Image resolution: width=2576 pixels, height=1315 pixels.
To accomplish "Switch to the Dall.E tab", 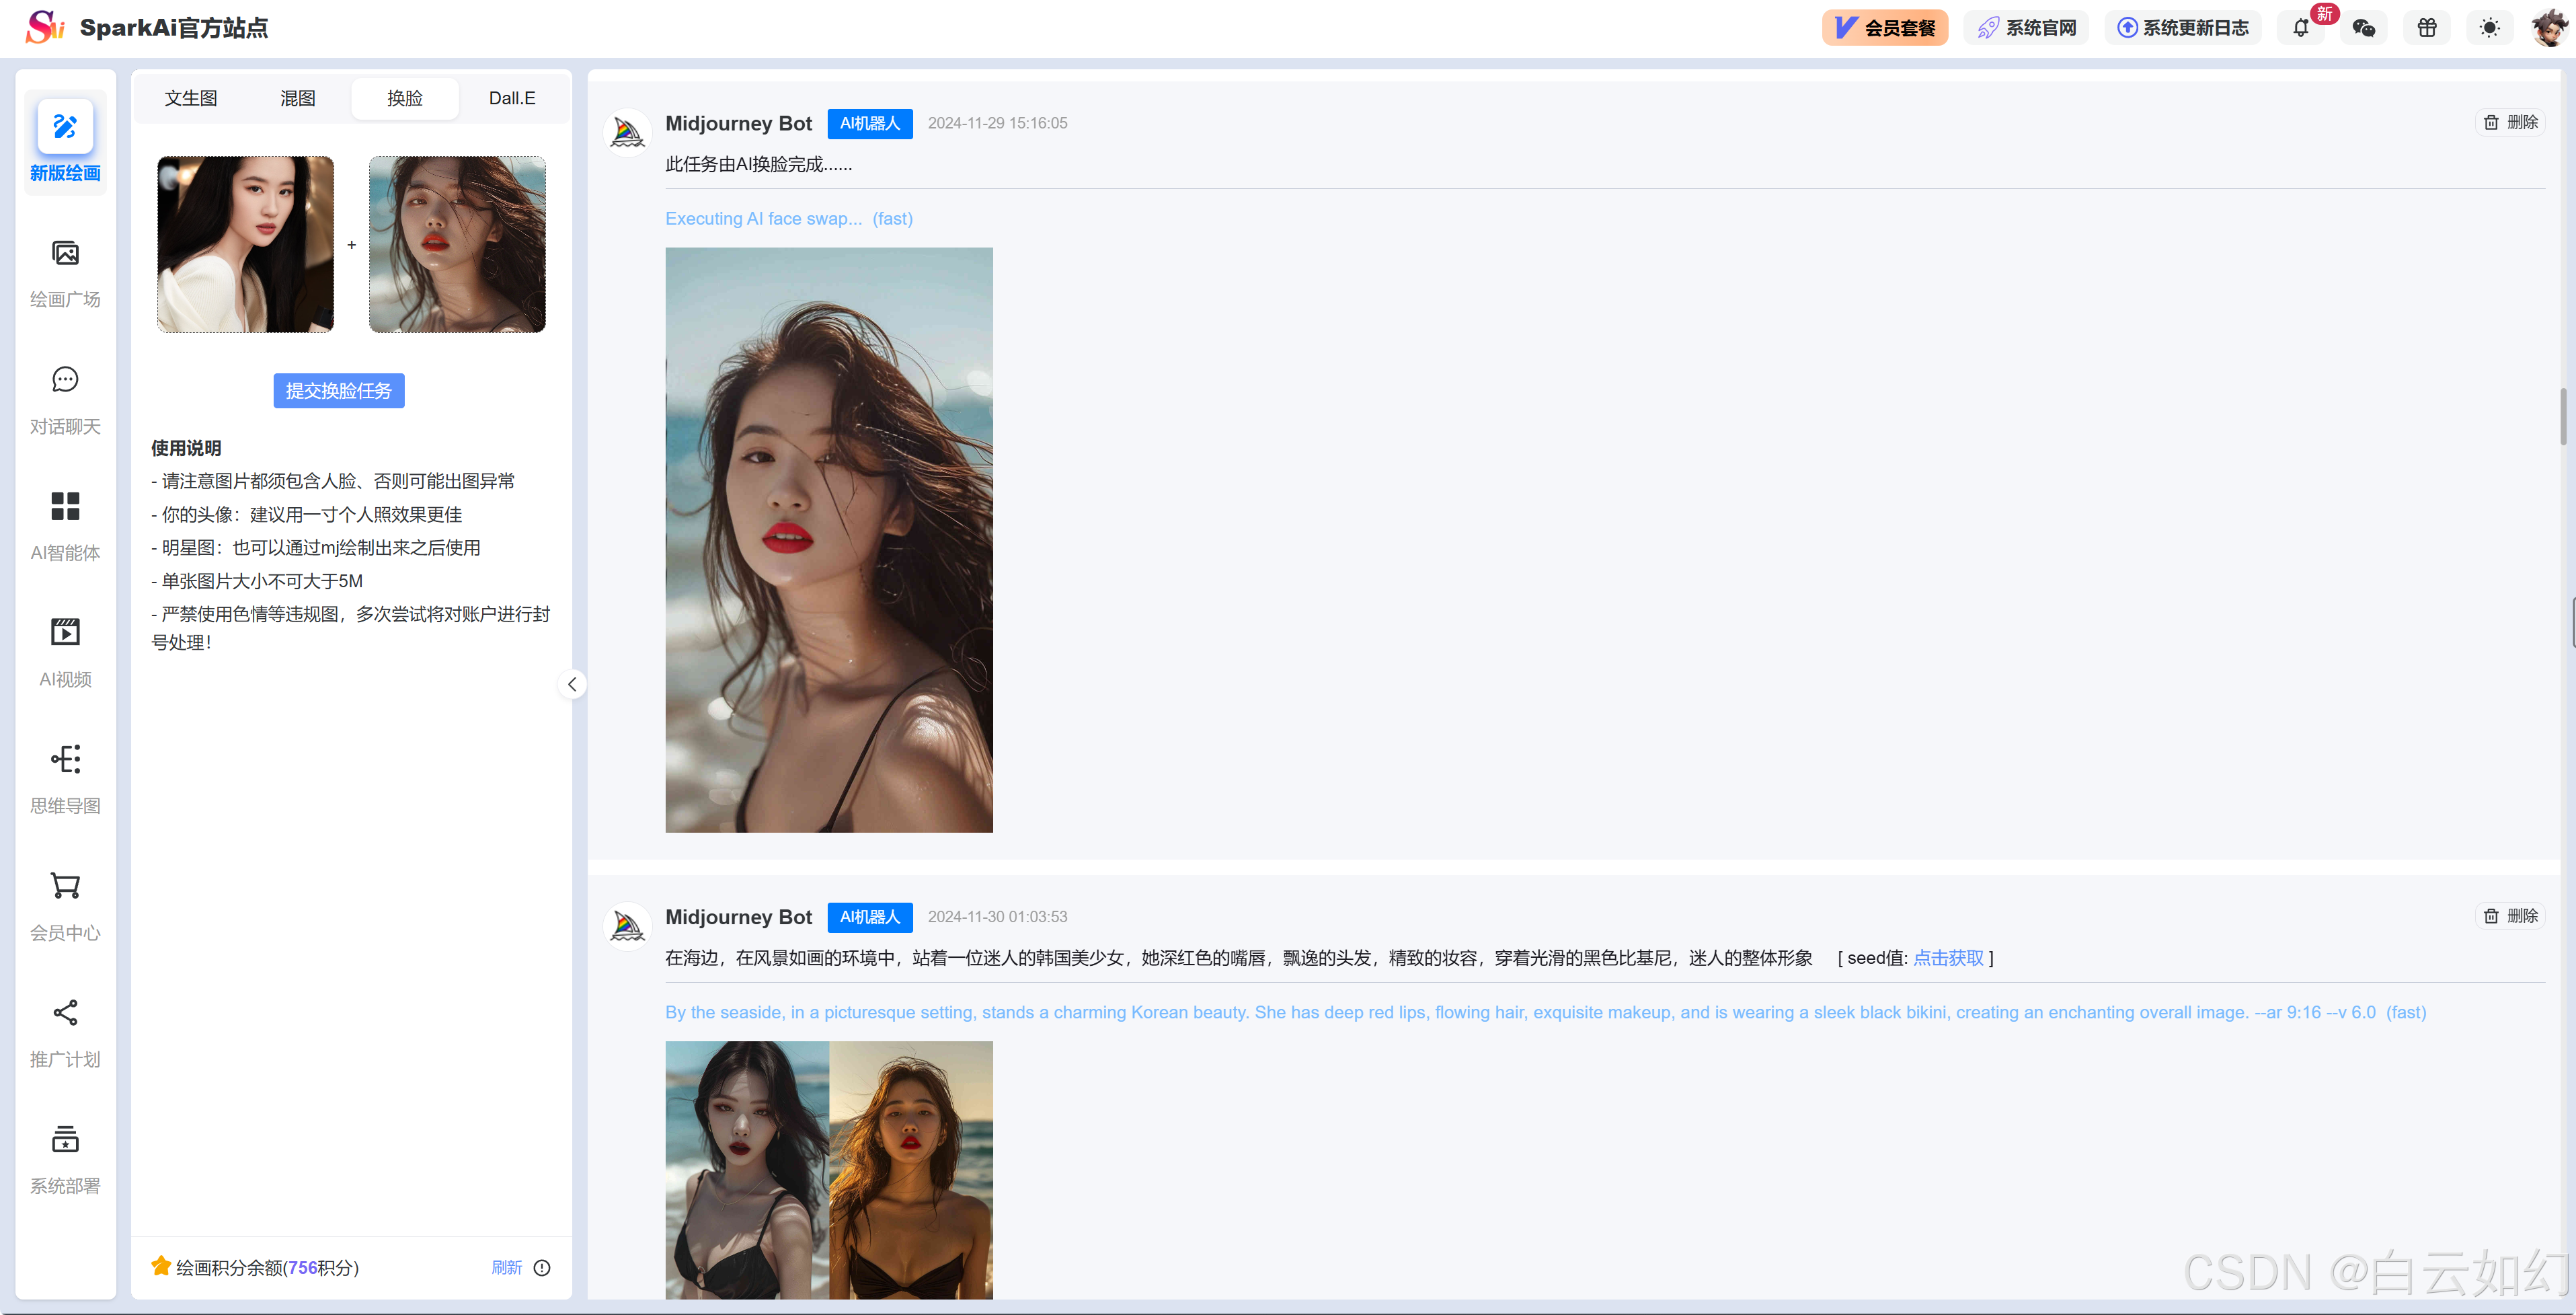I will (x=512, y=98).
